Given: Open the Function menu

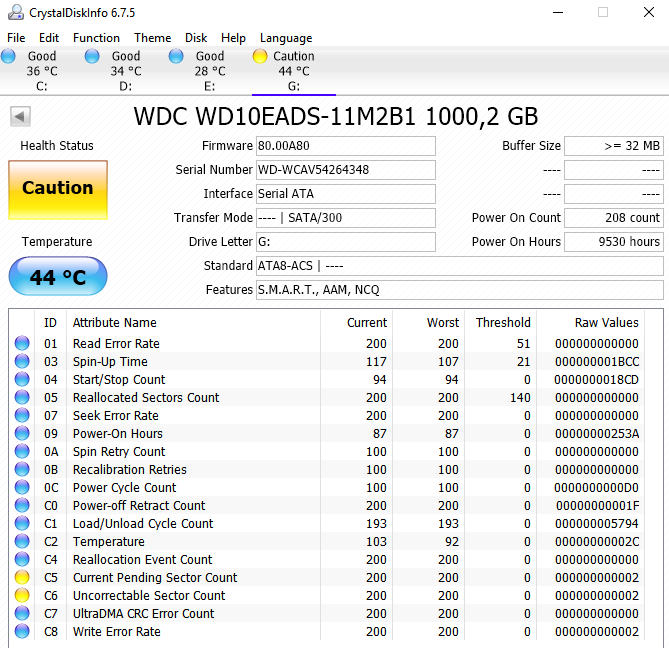Looking at the screenshot, I should [x=96, y=38].
